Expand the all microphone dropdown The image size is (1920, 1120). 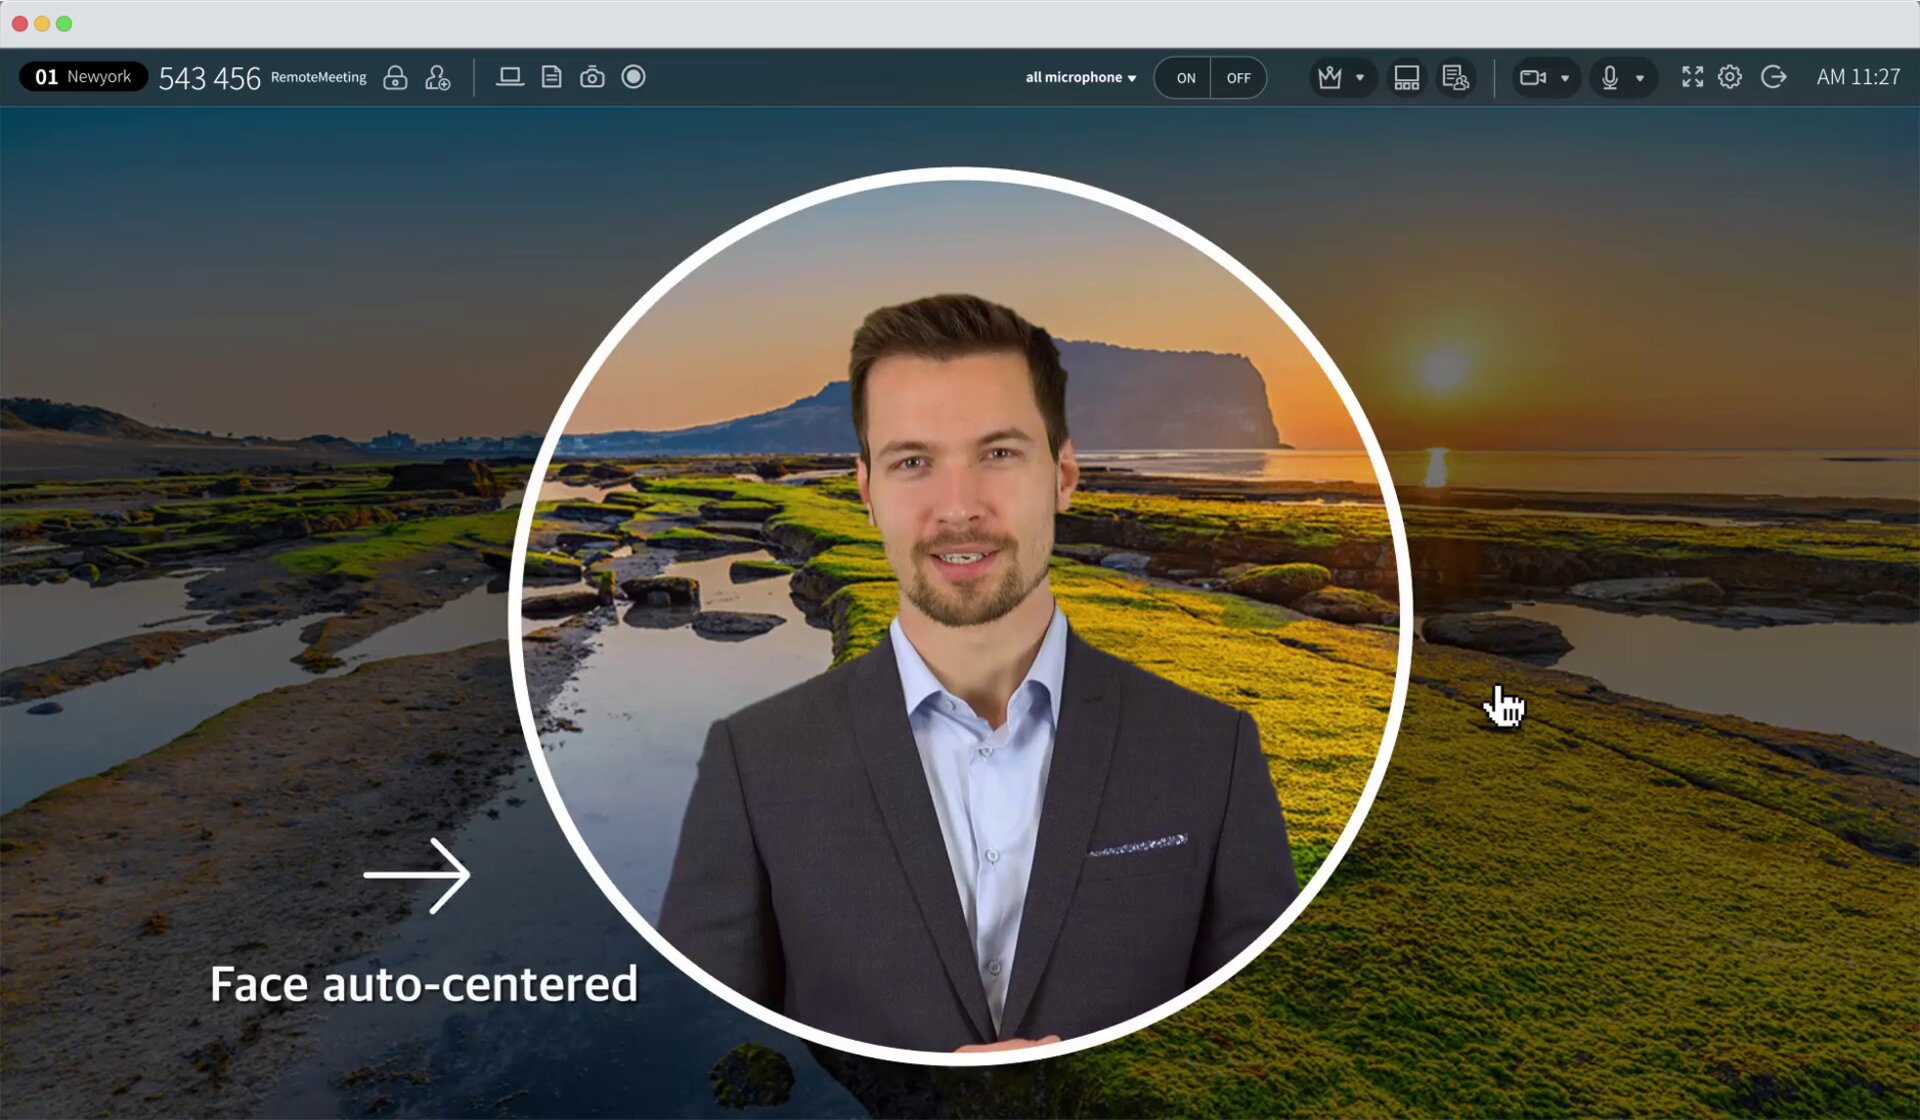[1080, 77]
